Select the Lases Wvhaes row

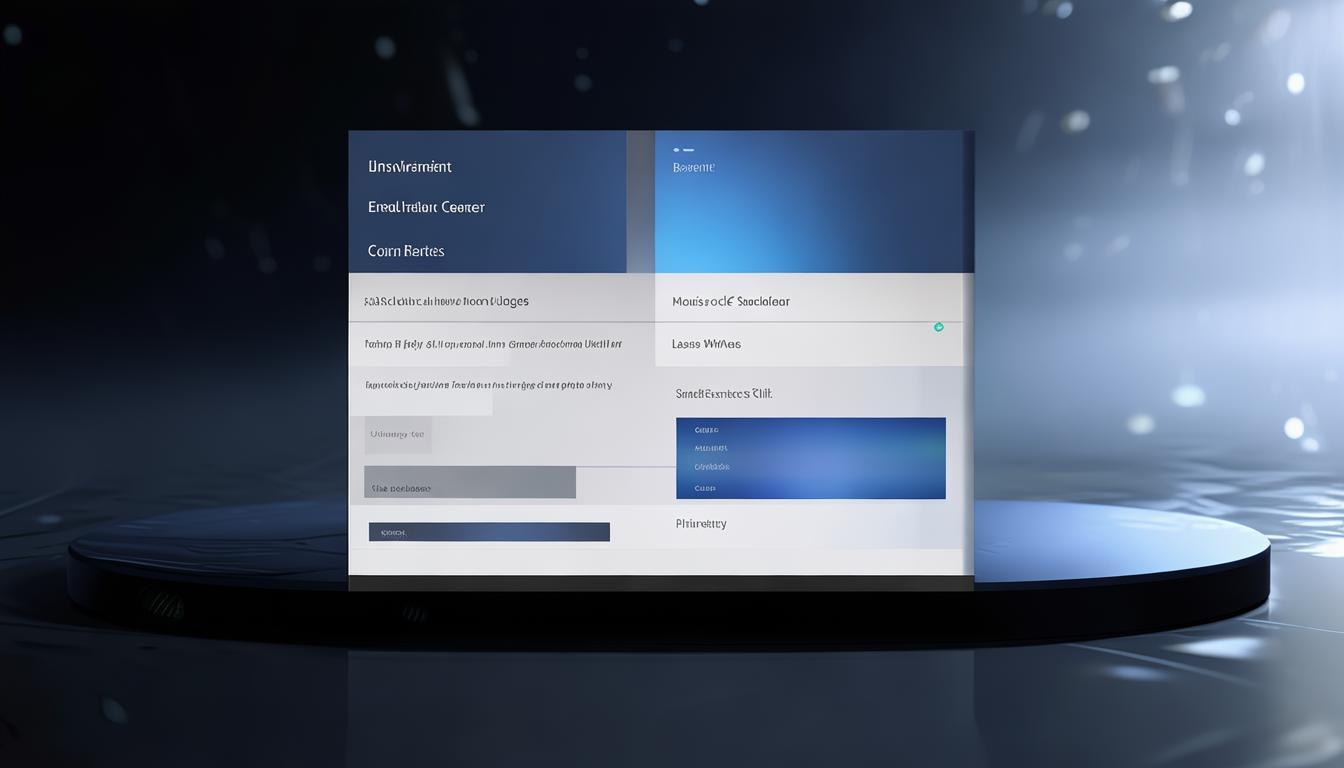point(706,344)
